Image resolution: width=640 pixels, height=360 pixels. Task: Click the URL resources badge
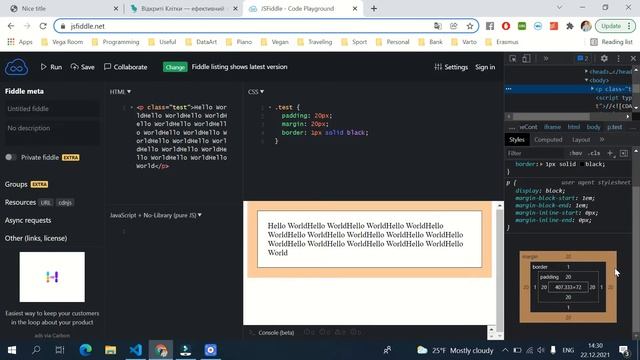[46, 202]
